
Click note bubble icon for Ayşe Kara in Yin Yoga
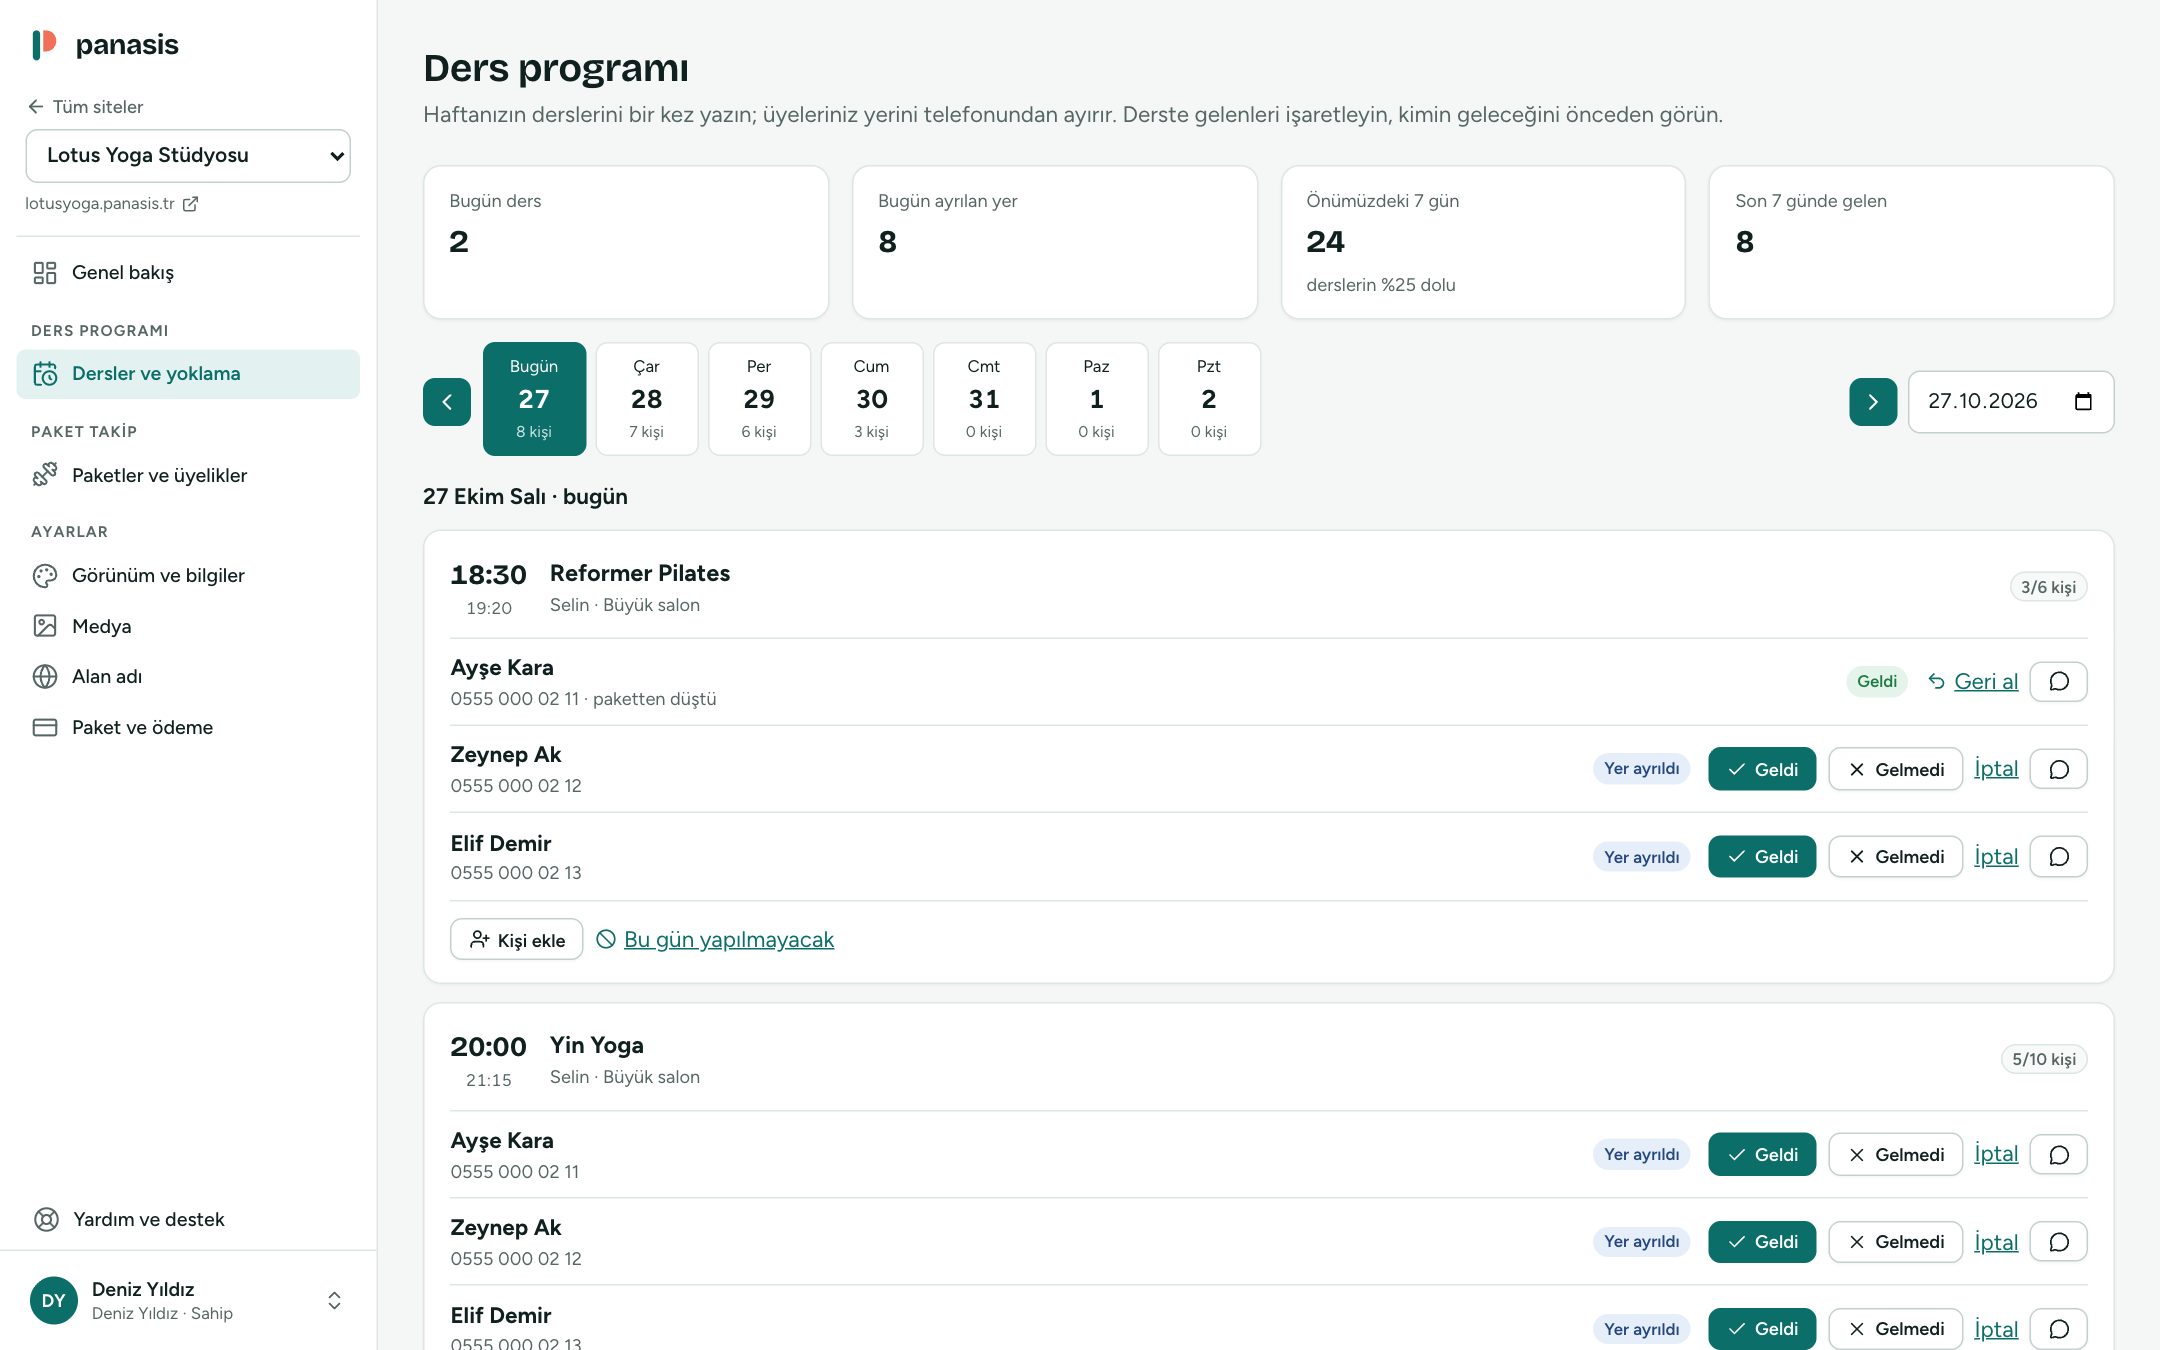point(2059,1155)
